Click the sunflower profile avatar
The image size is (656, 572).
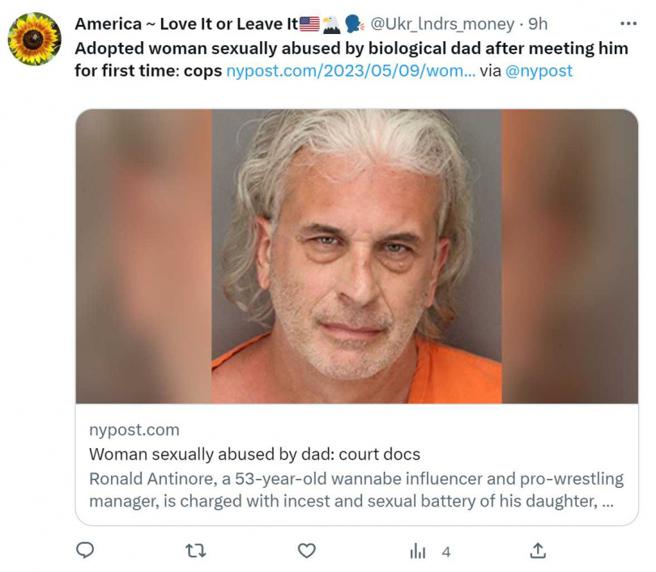(x=34, y=40)
